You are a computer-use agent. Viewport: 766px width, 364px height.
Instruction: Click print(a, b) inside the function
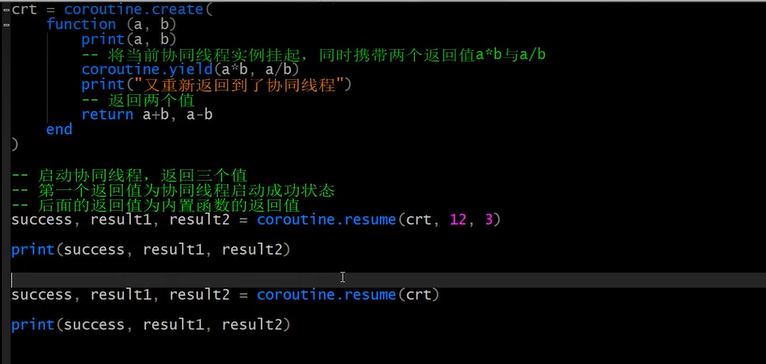[129, 39]
